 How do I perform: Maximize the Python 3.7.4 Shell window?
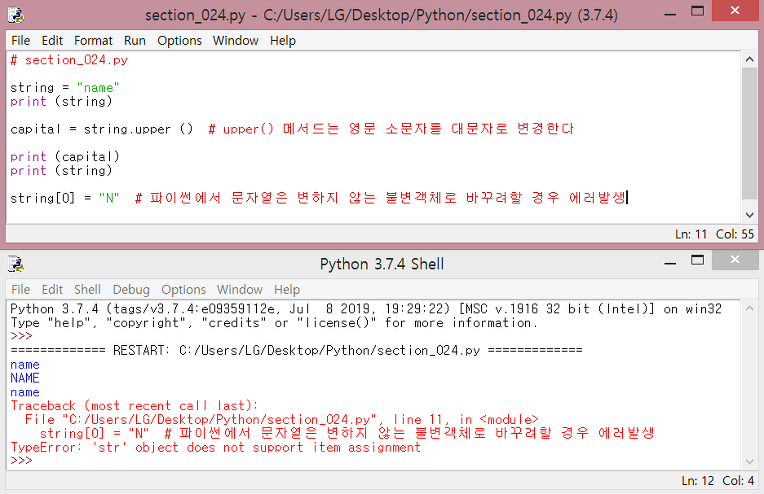(698, 260)
